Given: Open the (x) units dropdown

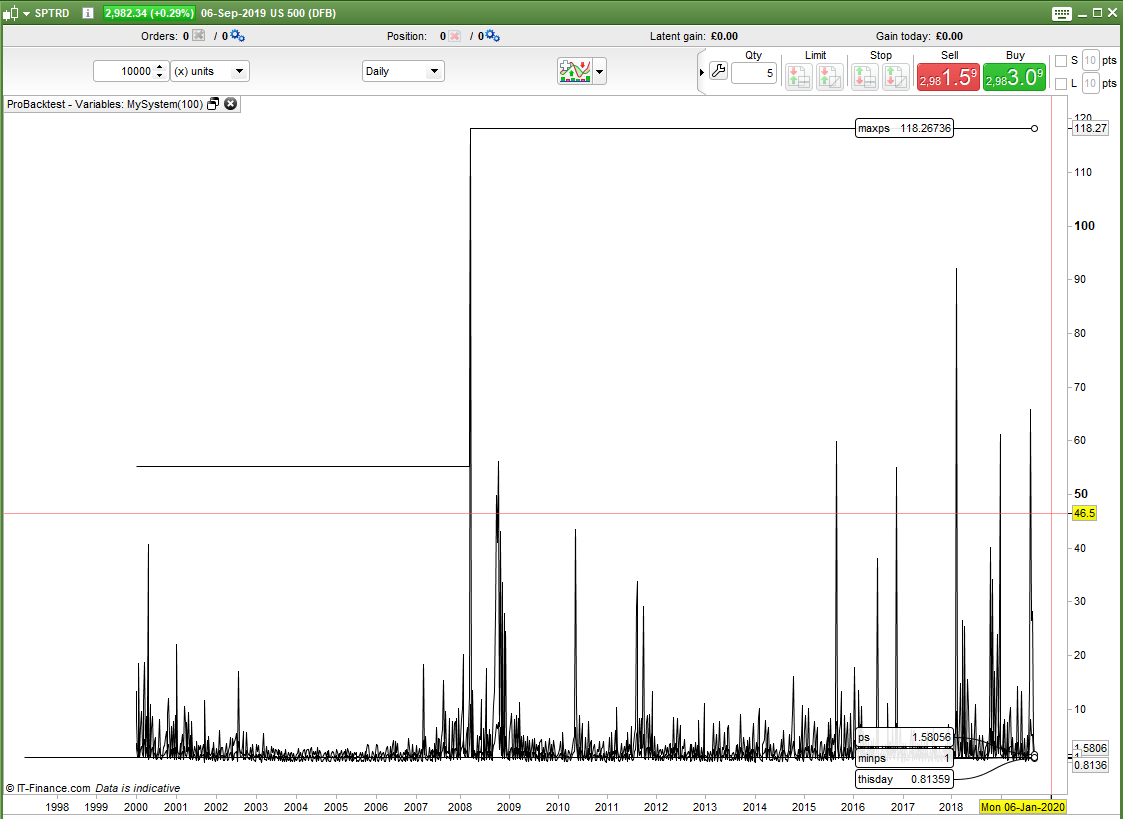Looking at the screenshot, I should click(x=209, y=72).
